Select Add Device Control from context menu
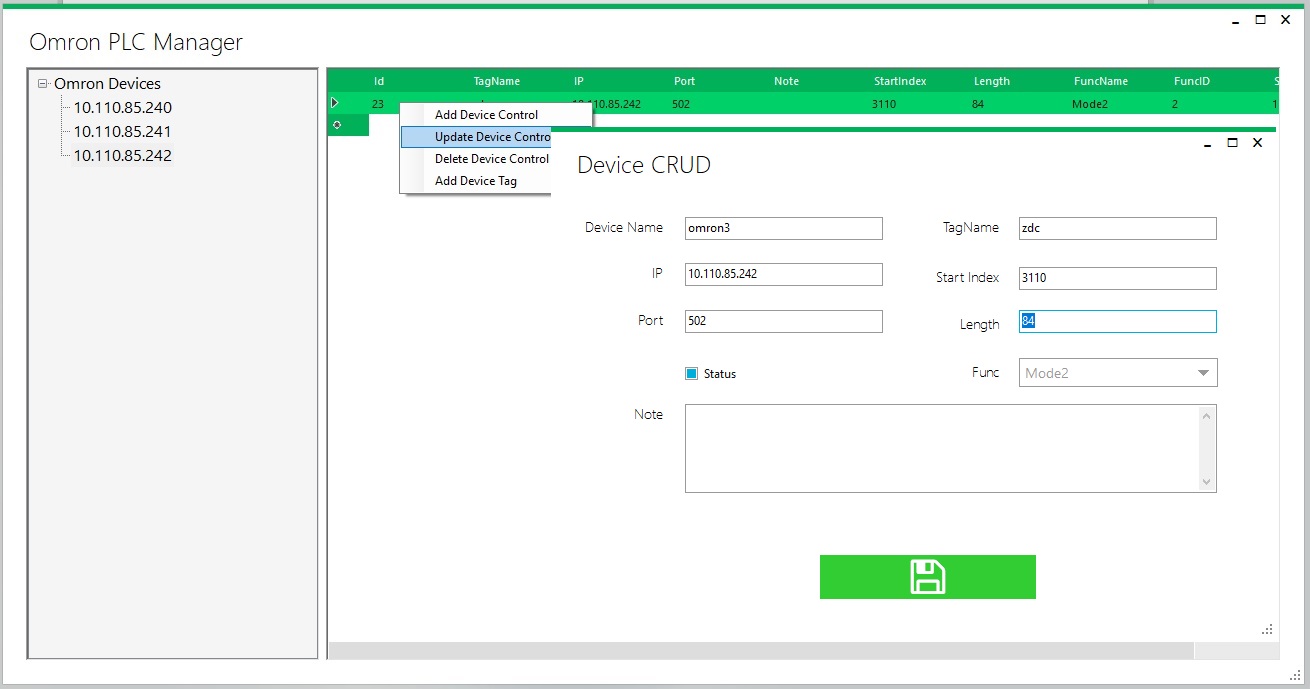The image size is (1310, 689). coord(486,115)
